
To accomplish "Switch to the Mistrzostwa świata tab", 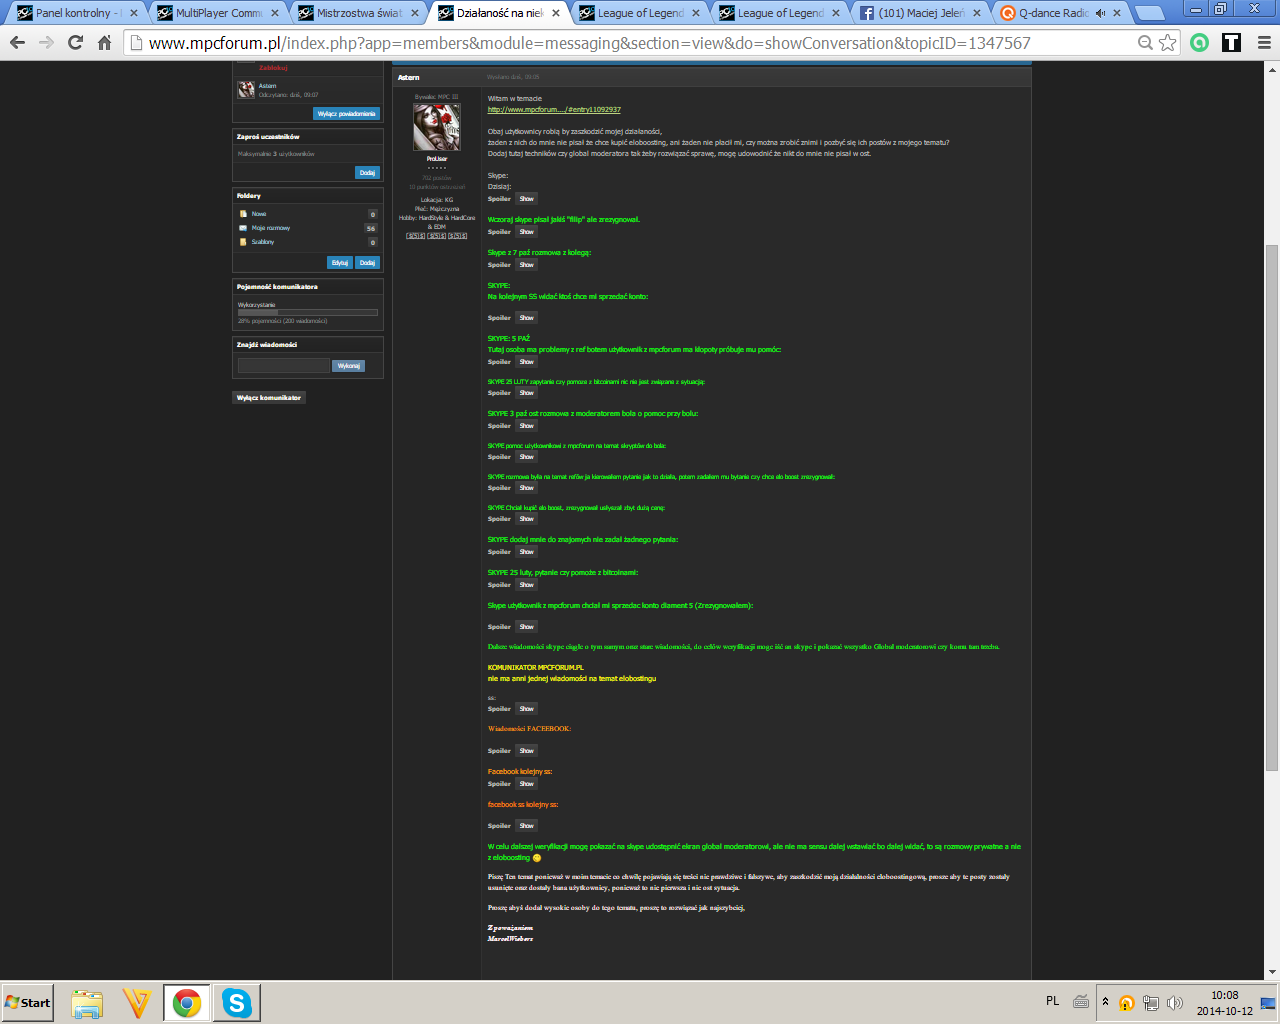I will coord(358,13).
